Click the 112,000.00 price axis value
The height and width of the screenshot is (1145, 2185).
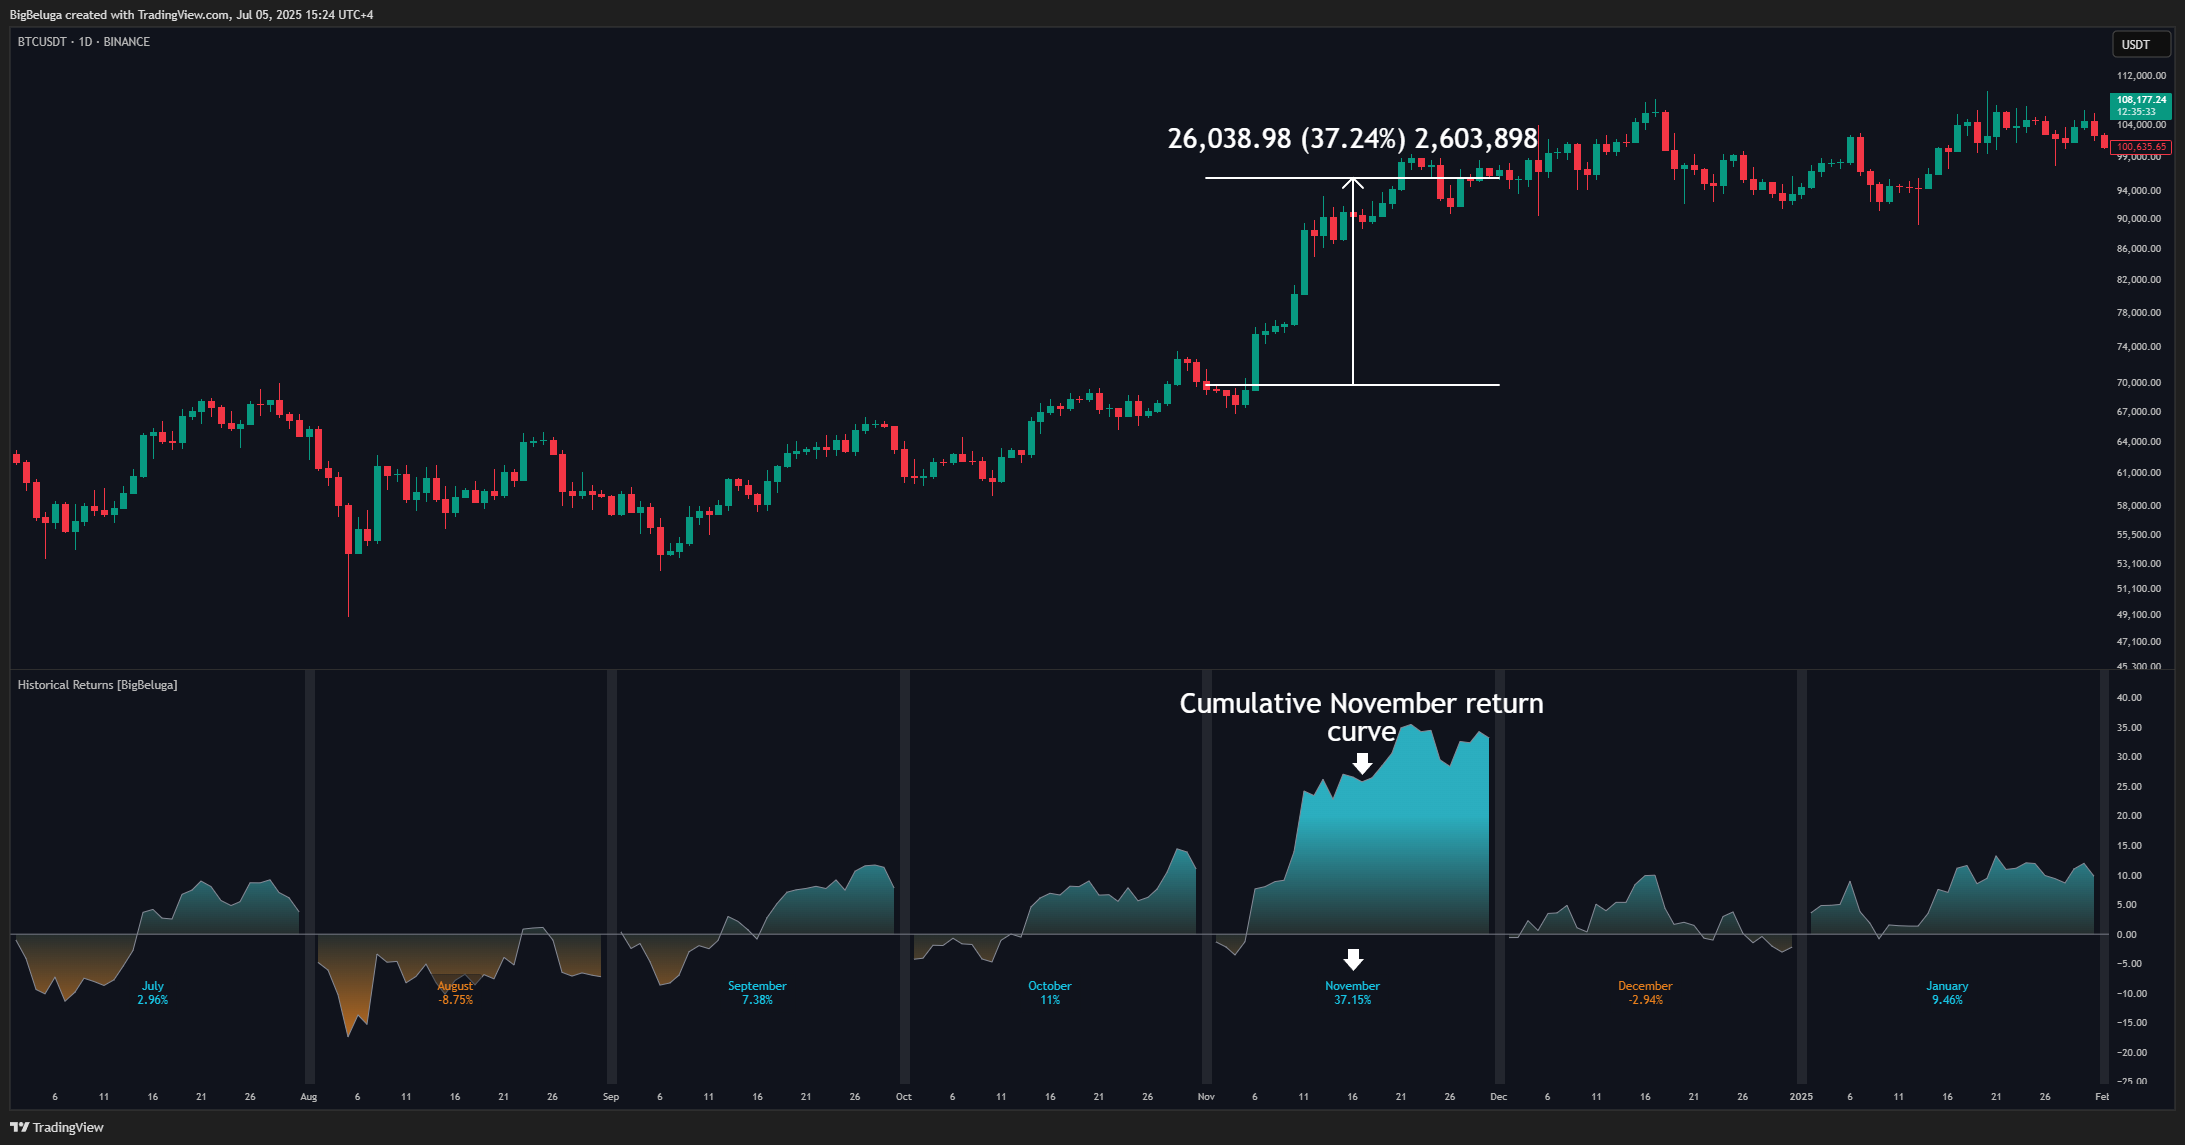[2141, 76]
